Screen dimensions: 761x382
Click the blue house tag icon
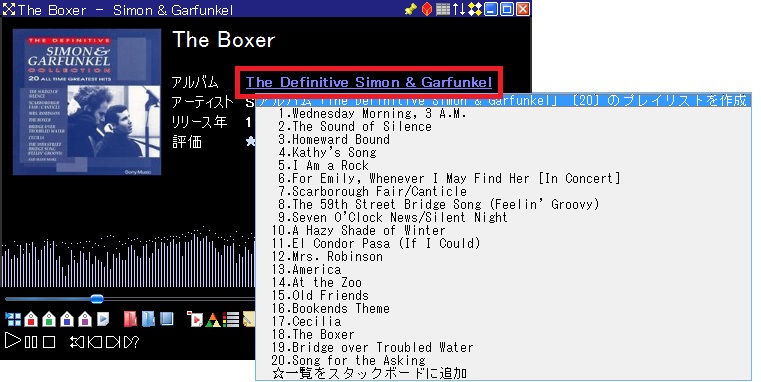67,319
